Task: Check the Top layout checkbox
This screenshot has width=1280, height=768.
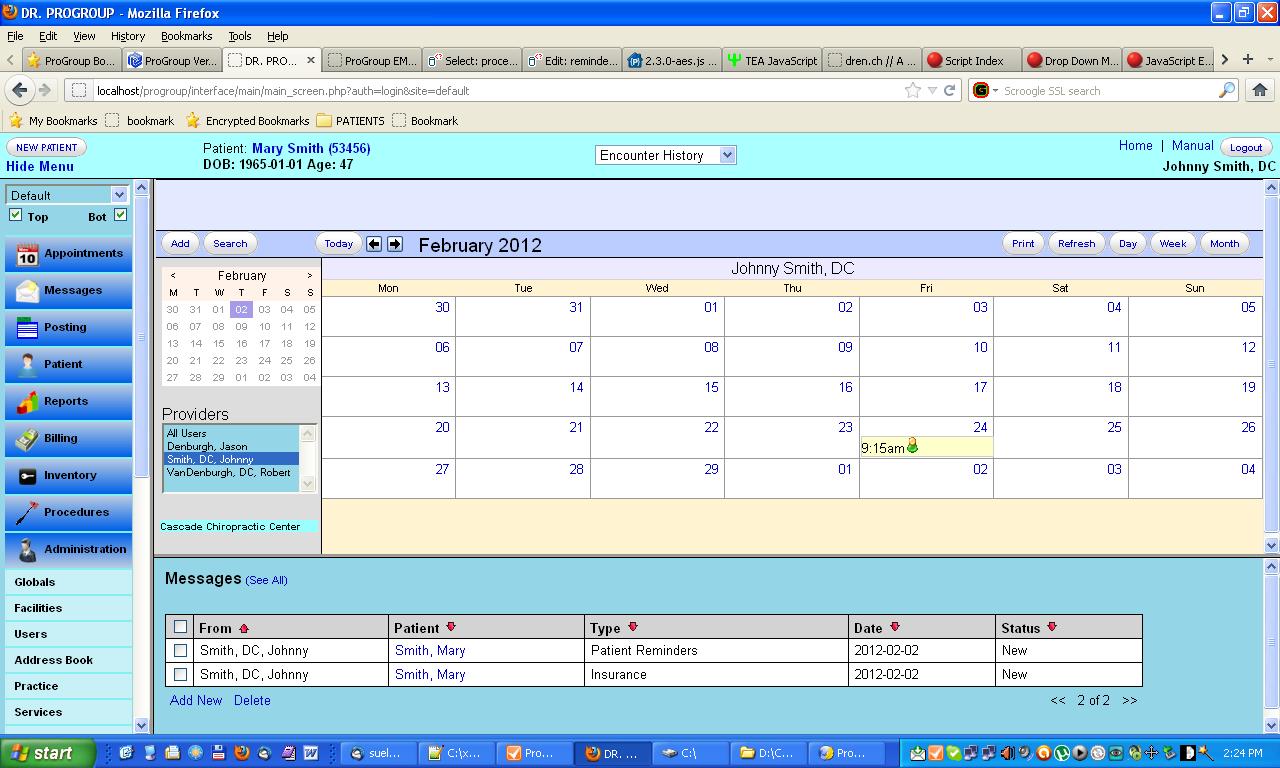Action: tap(17, 214)
